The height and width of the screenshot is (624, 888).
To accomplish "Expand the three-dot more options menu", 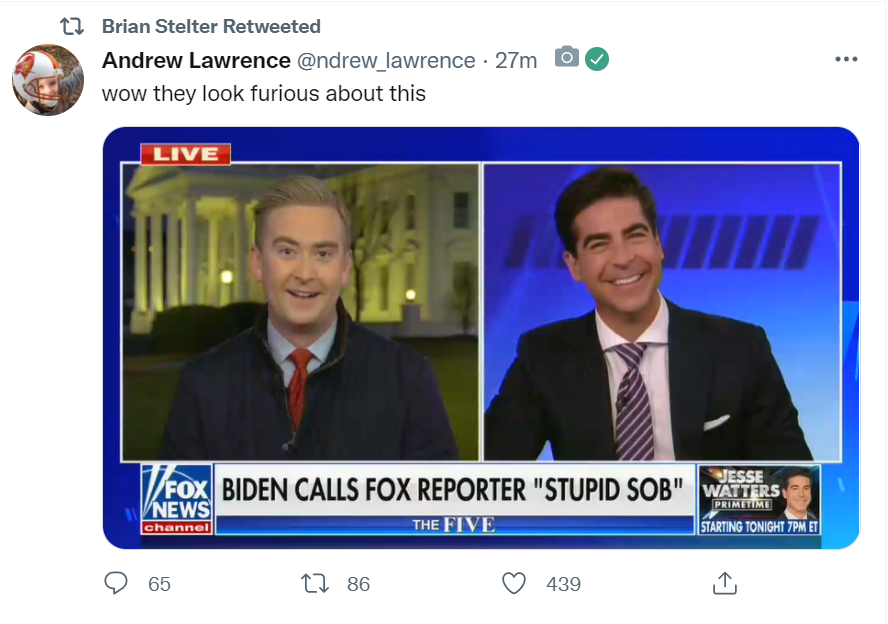I will pyautogui.click(x=846, y=59).
